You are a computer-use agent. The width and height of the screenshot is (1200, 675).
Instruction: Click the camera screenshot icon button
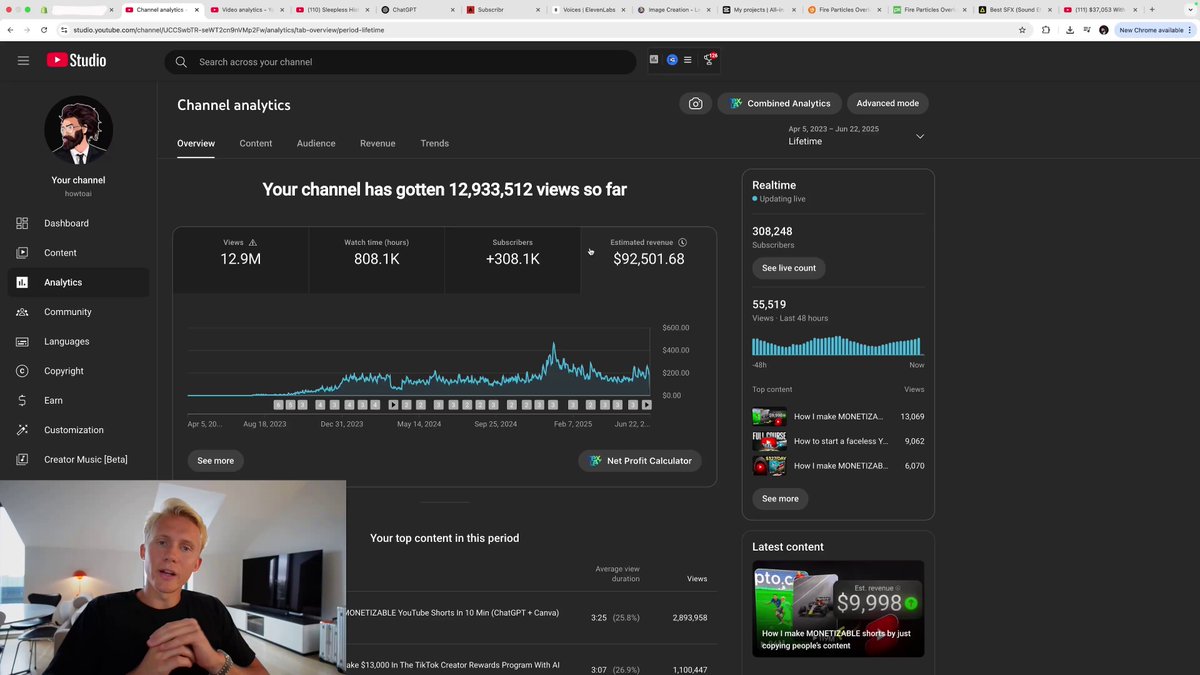pyautogui.click(x=695, y=103)
